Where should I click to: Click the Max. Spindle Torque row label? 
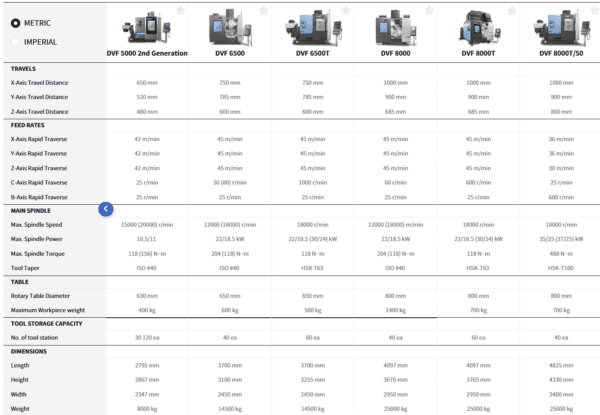(x=38, y=254)
